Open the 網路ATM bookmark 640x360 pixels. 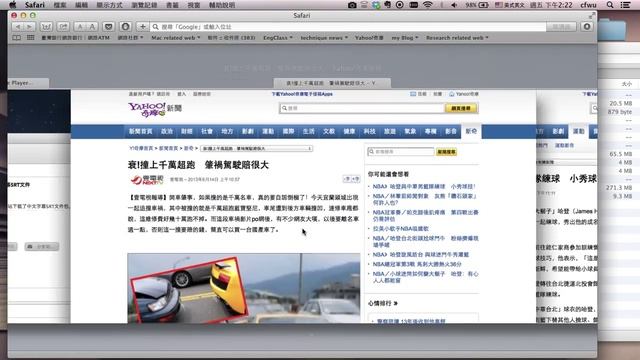[99, 38]
